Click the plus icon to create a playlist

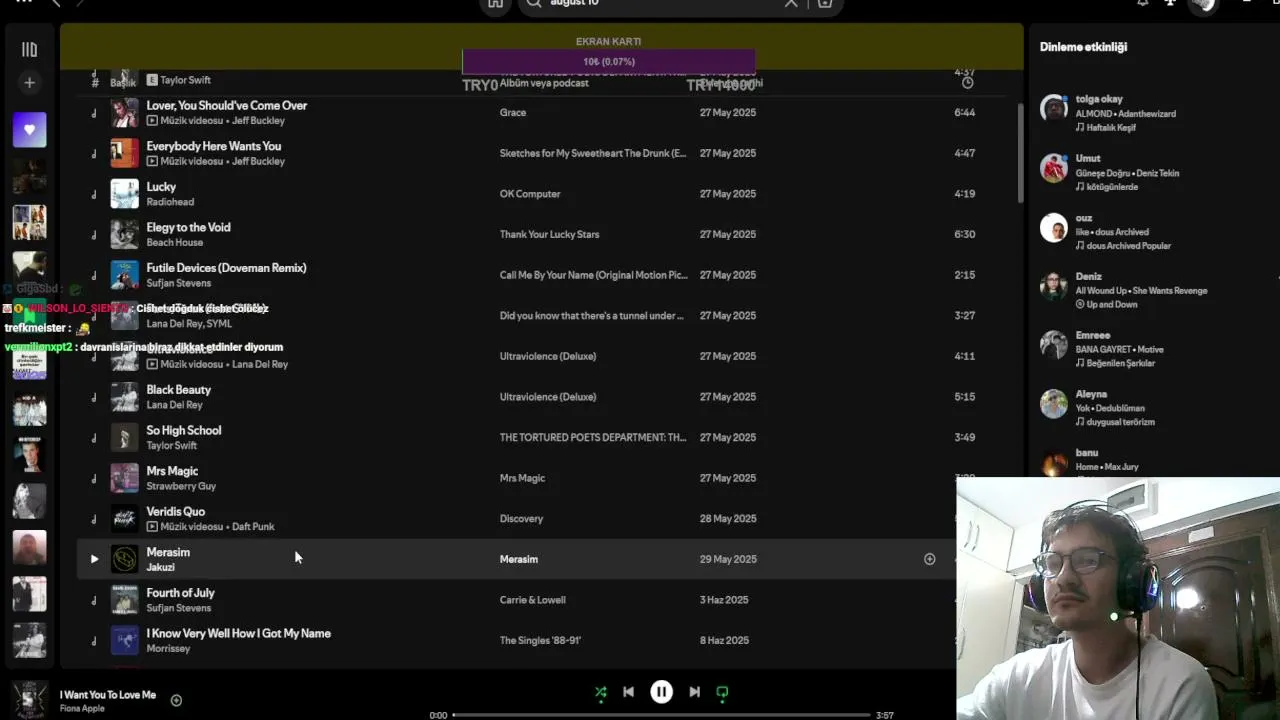click(29, 83)
